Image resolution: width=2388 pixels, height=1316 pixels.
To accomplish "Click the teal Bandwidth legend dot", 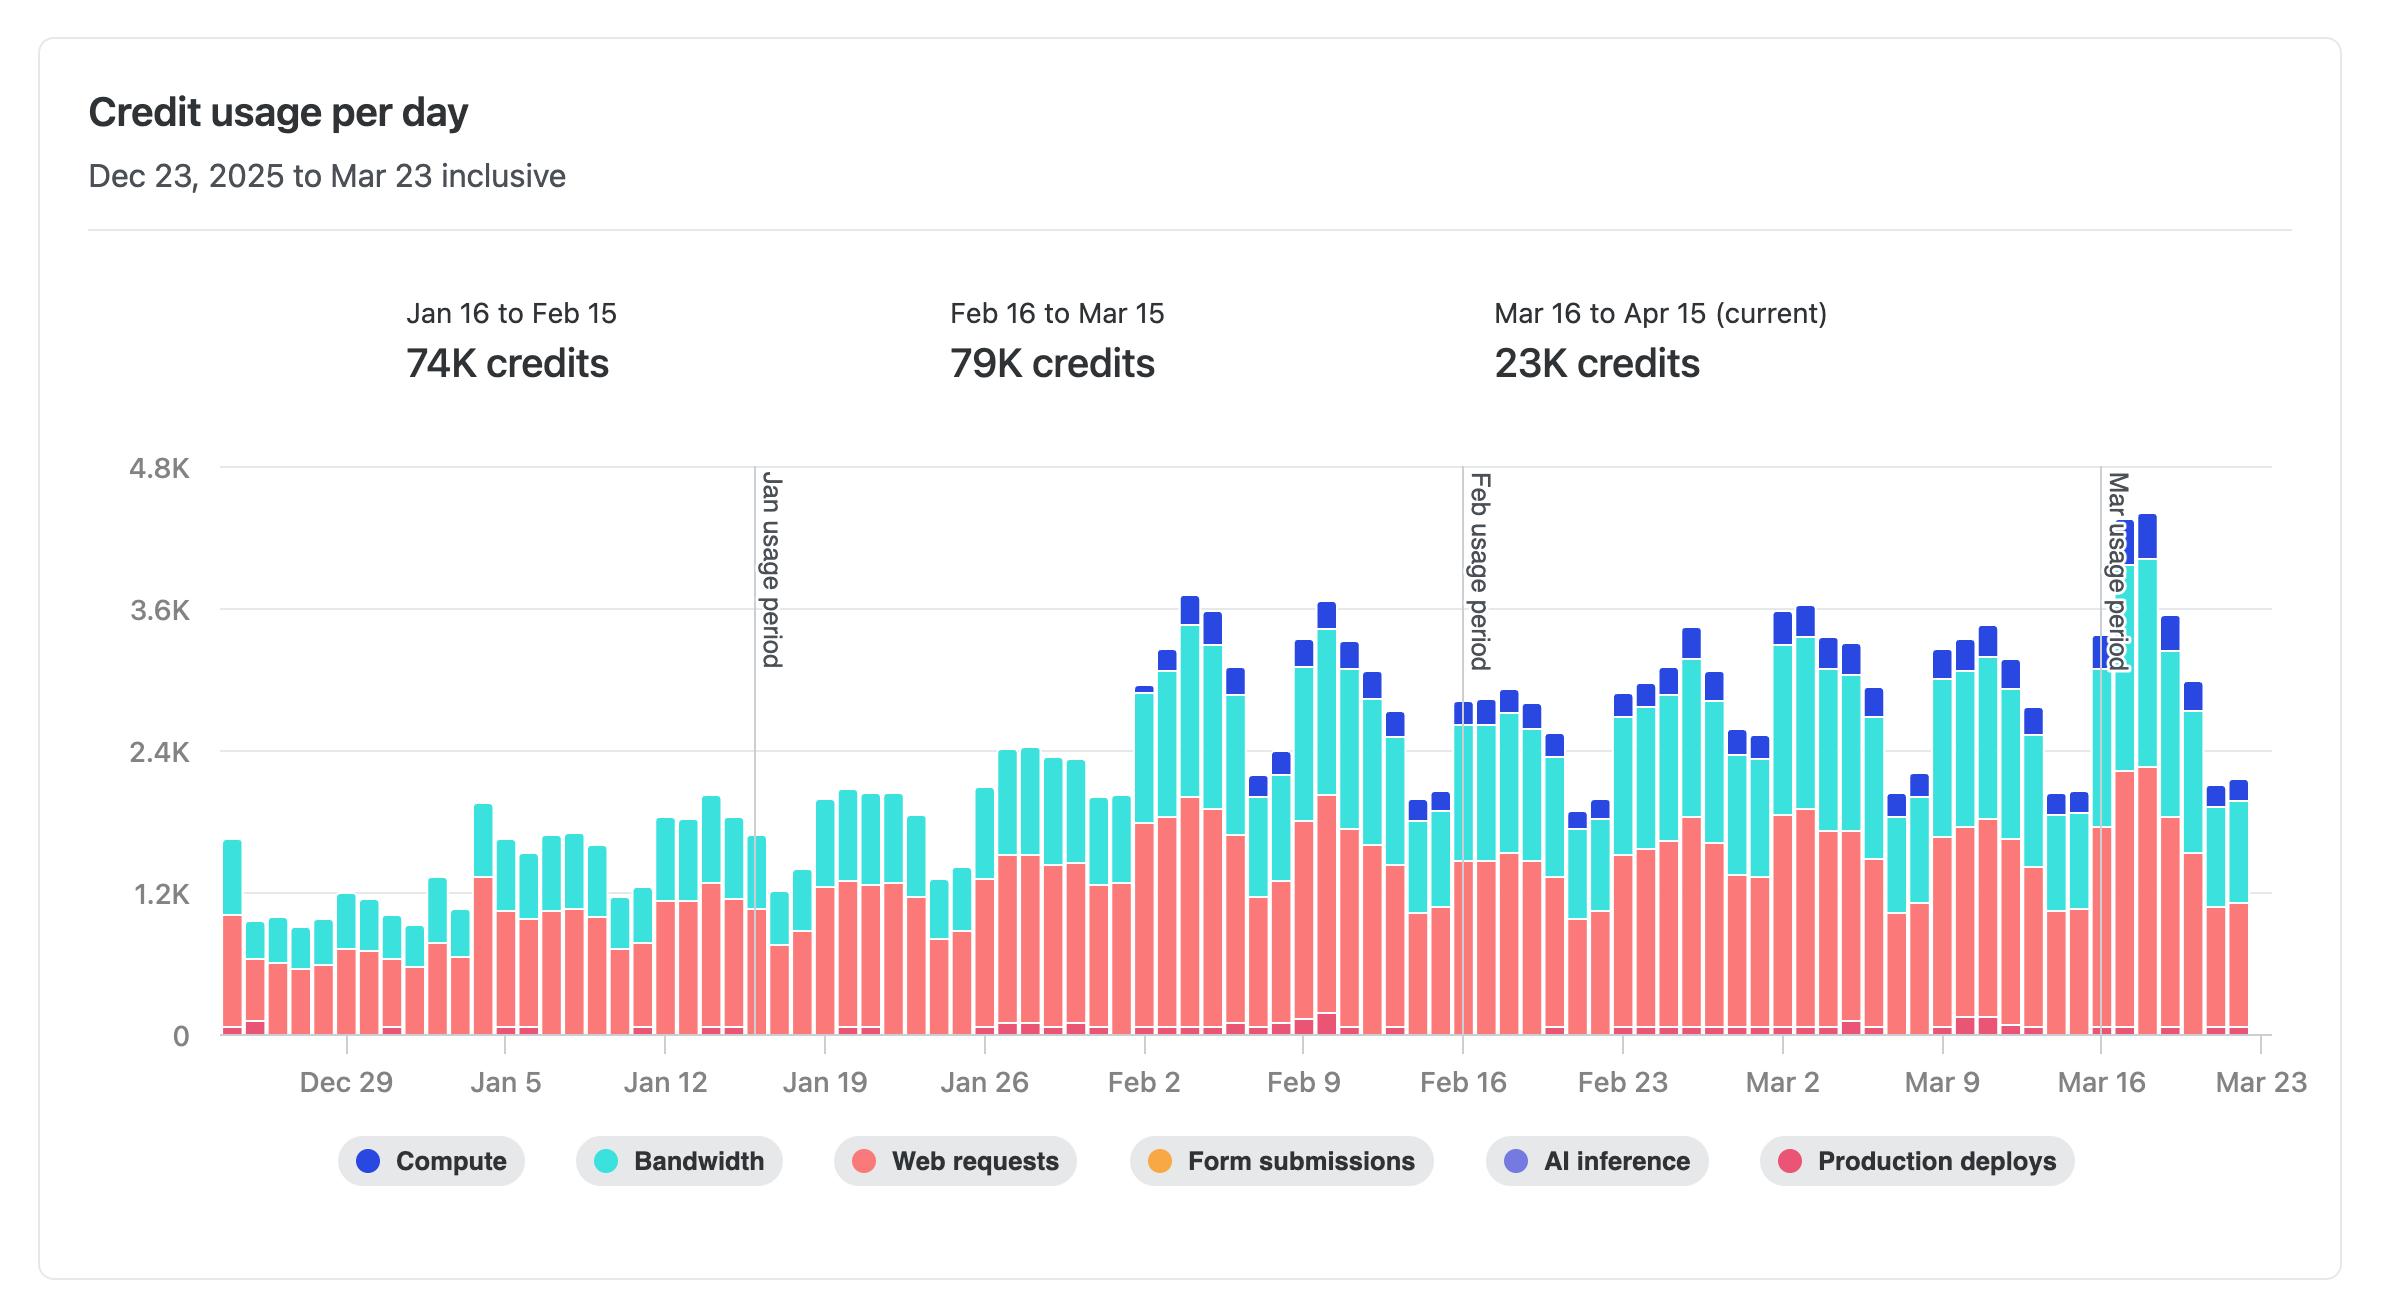I will click(x=607, y=1161).
